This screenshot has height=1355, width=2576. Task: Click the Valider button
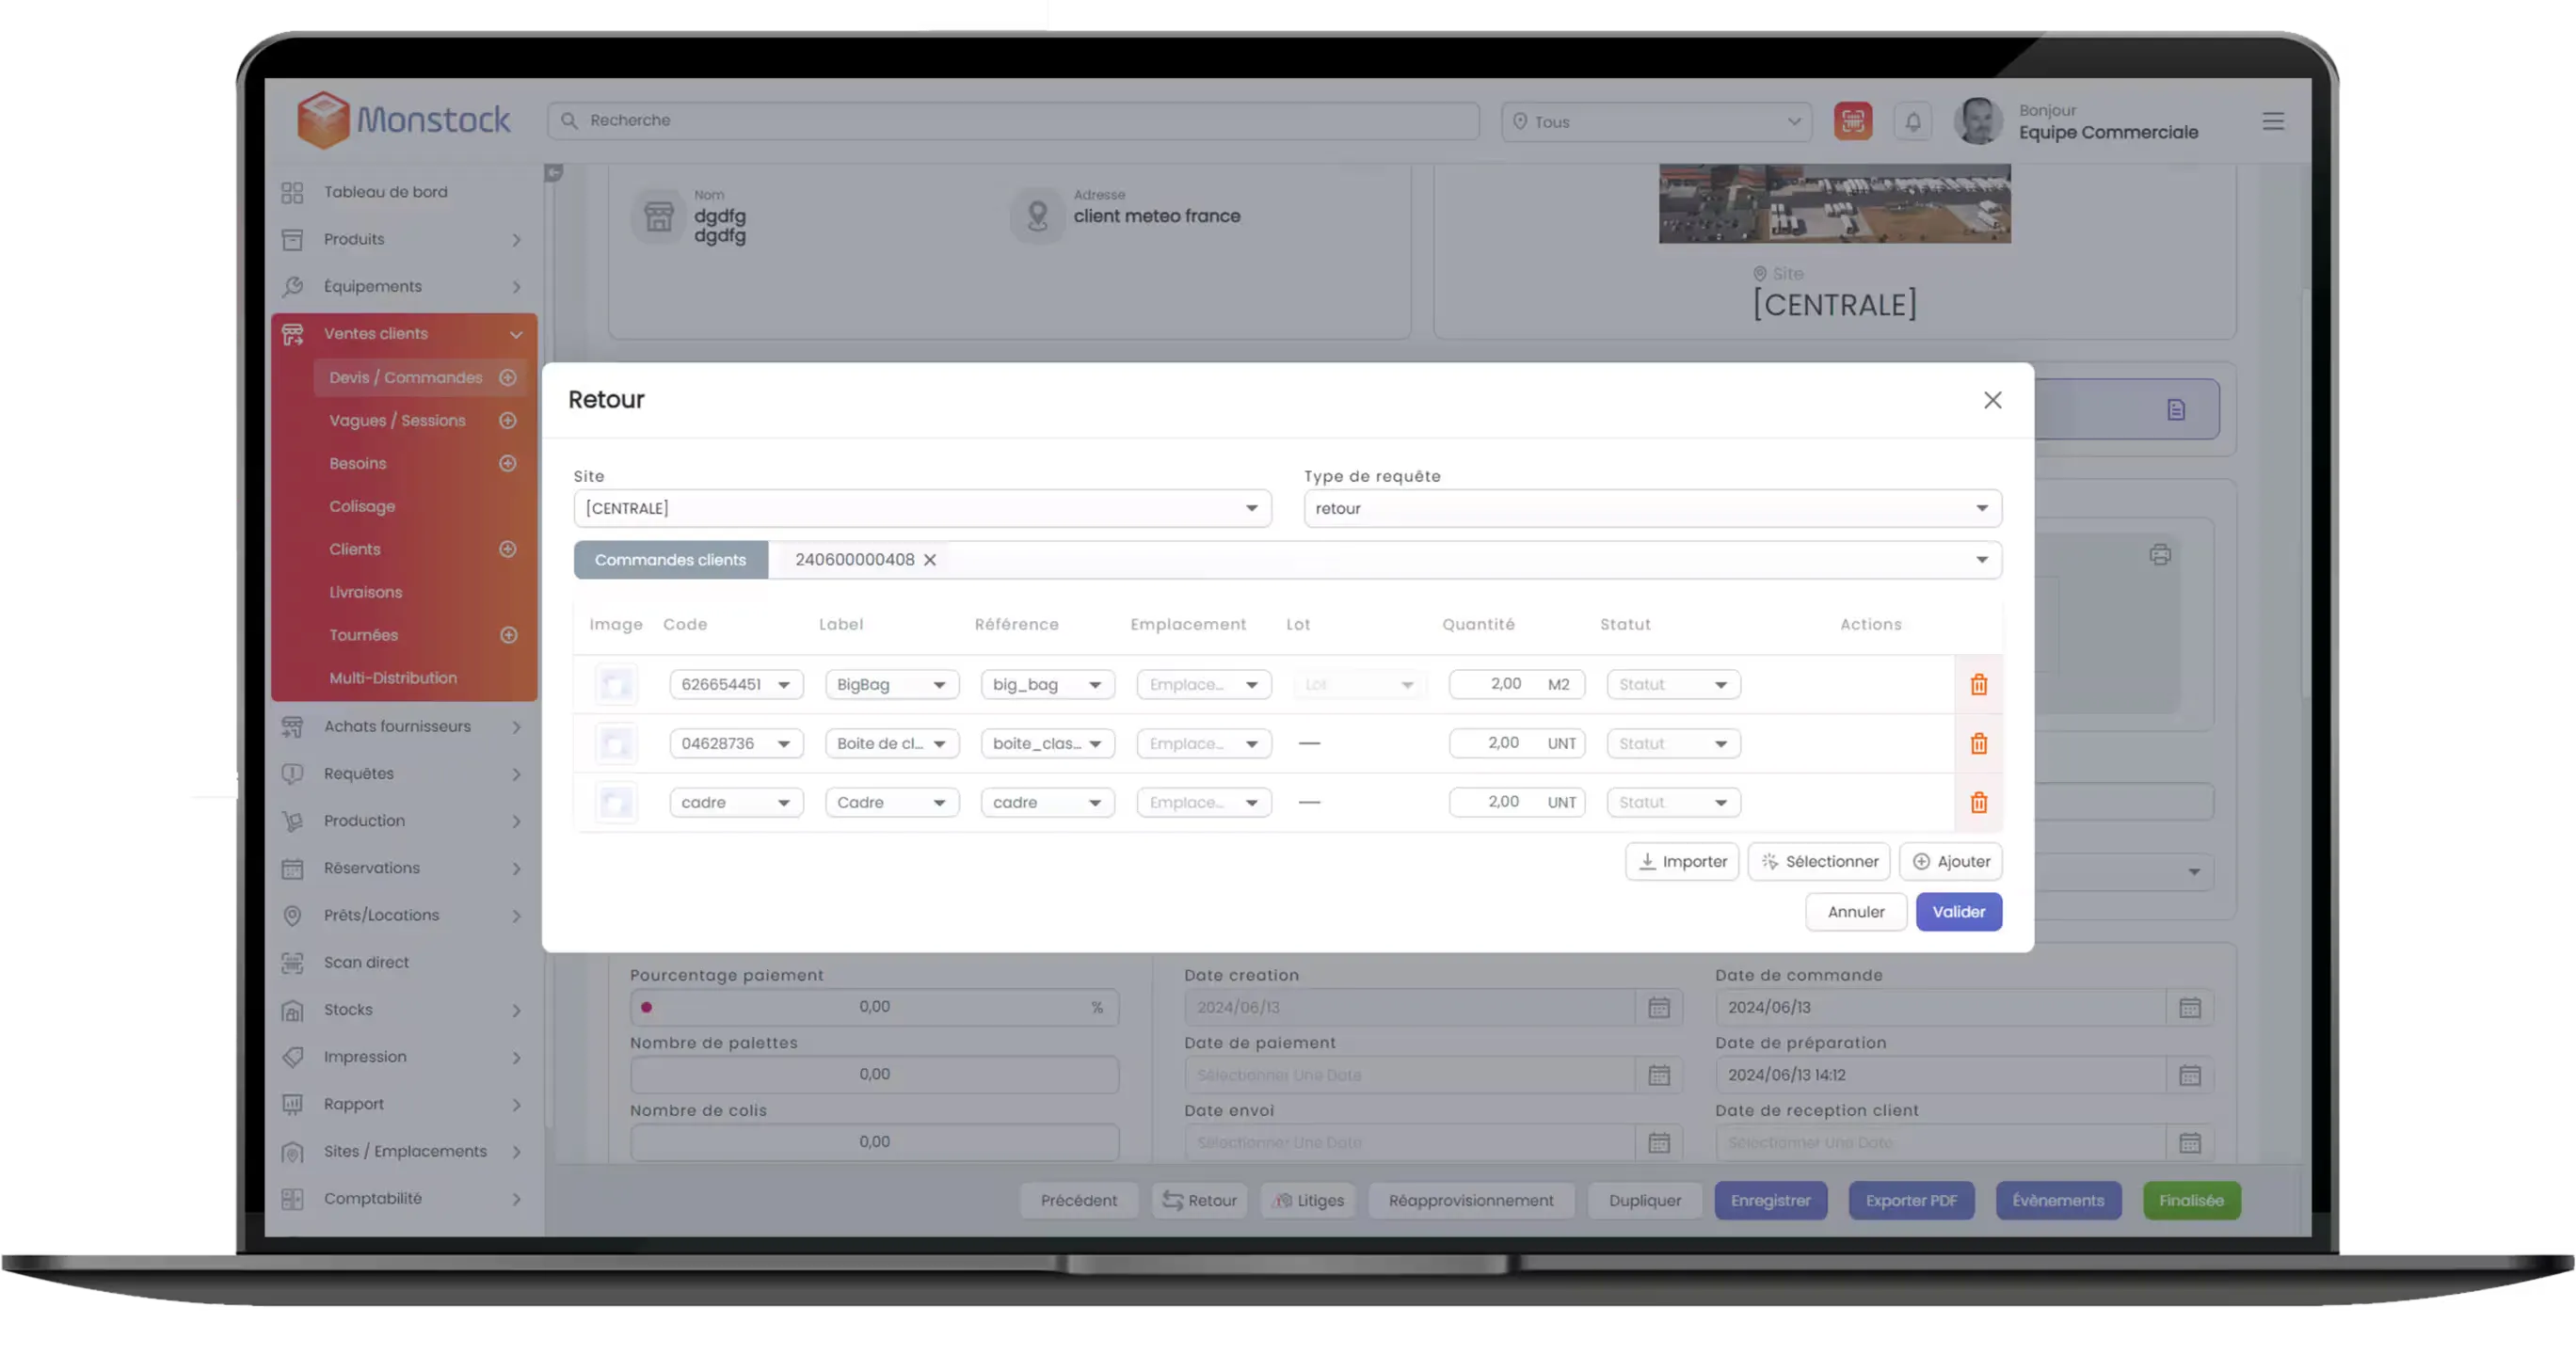click(1958, 913)
